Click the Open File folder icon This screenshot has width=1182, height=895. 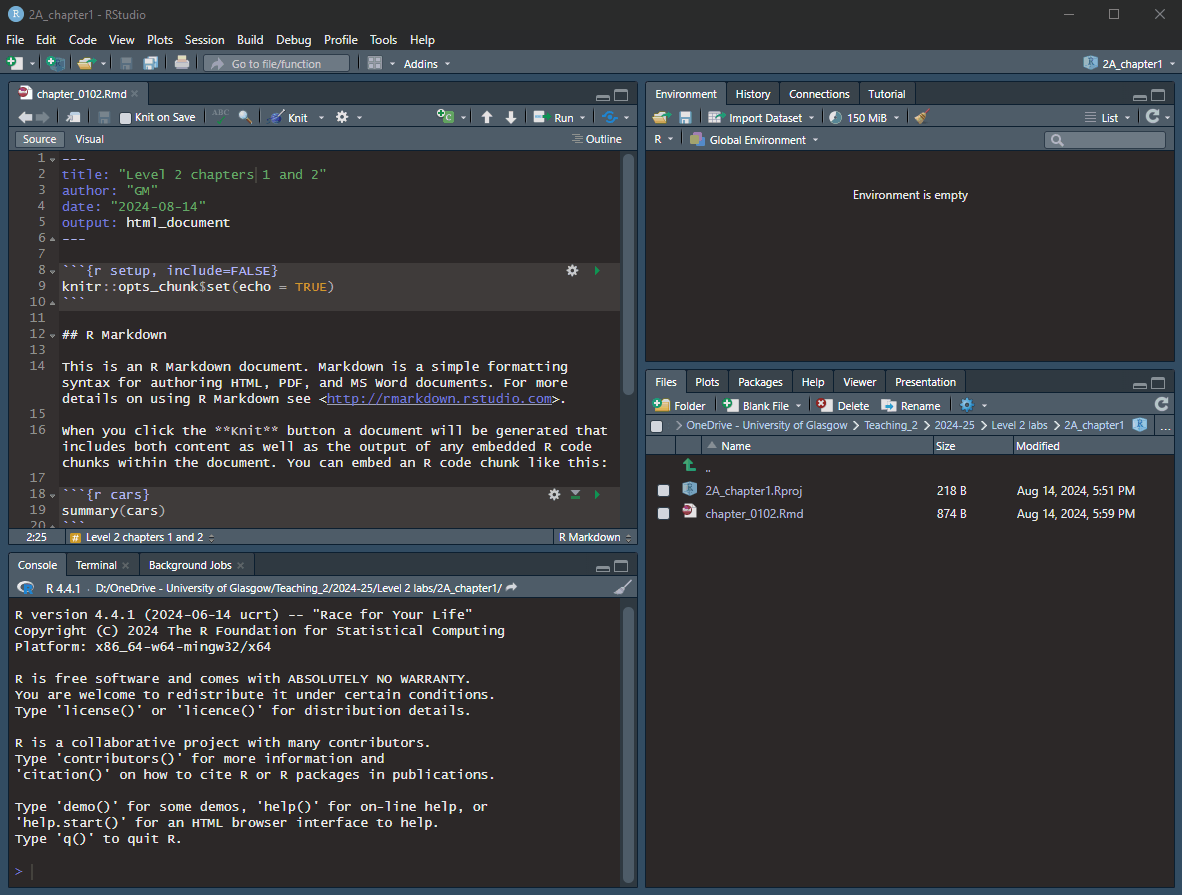[x=85, y=63]
